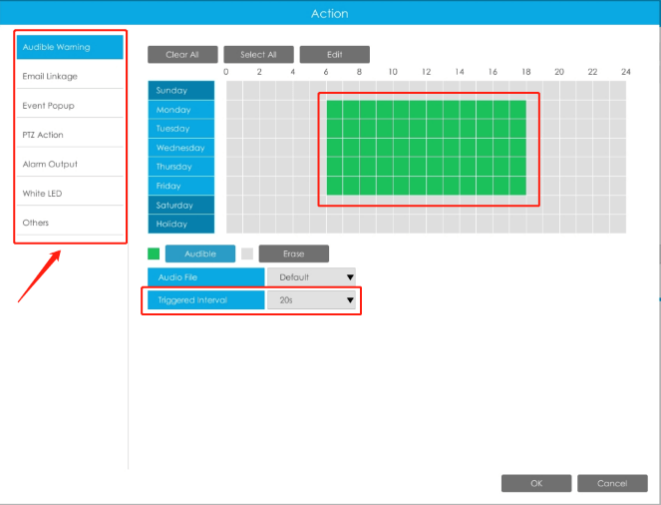Go to Alarm Output settings
The height and width of the screenshot is (505, 661).
click(x=70, y=164)
